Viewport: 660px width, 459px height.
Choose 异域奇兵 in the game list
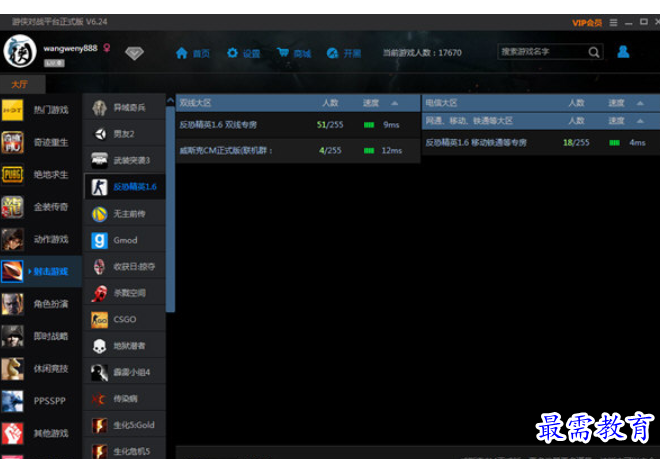pyautogui.click(x=125, y=108)
